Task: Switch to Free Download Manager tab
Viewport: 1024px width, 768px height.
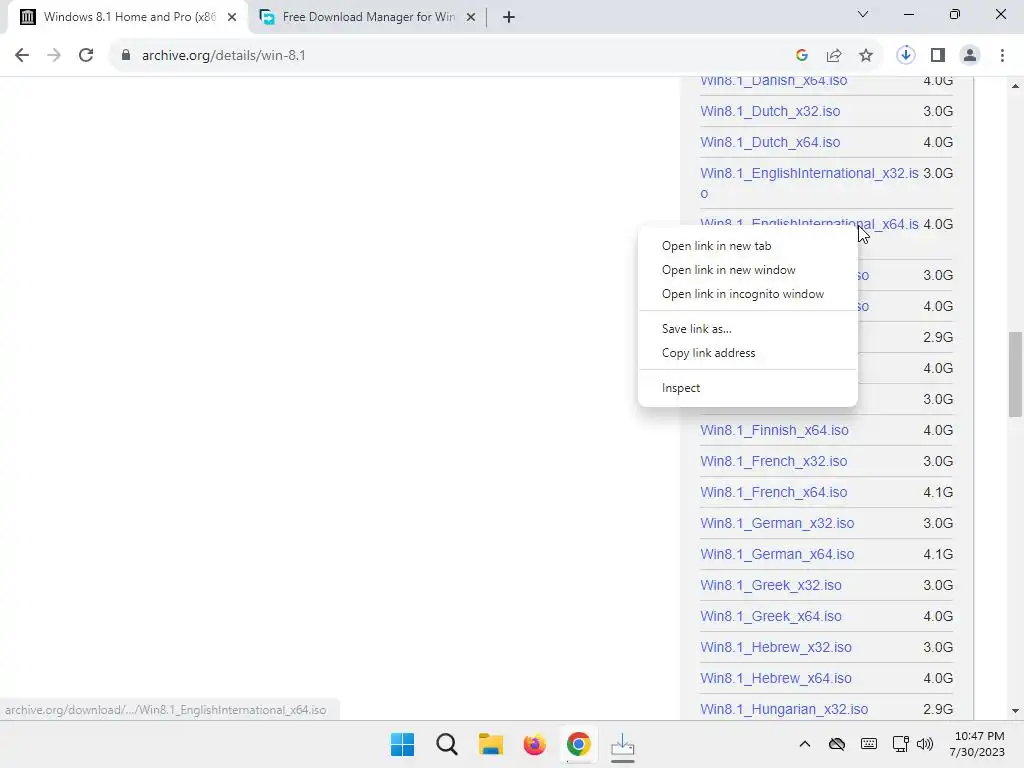Action: [x=368, y=17]
